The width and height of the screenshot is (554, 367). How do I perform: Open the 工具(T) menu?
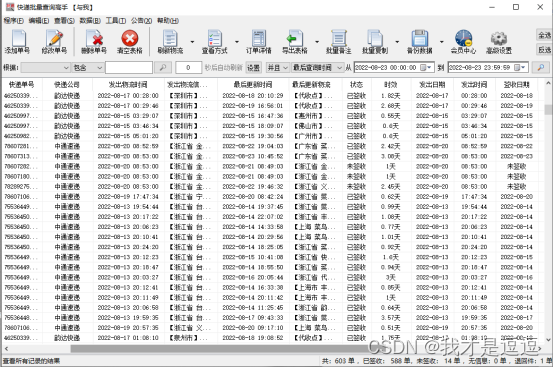tap(116, 21)
